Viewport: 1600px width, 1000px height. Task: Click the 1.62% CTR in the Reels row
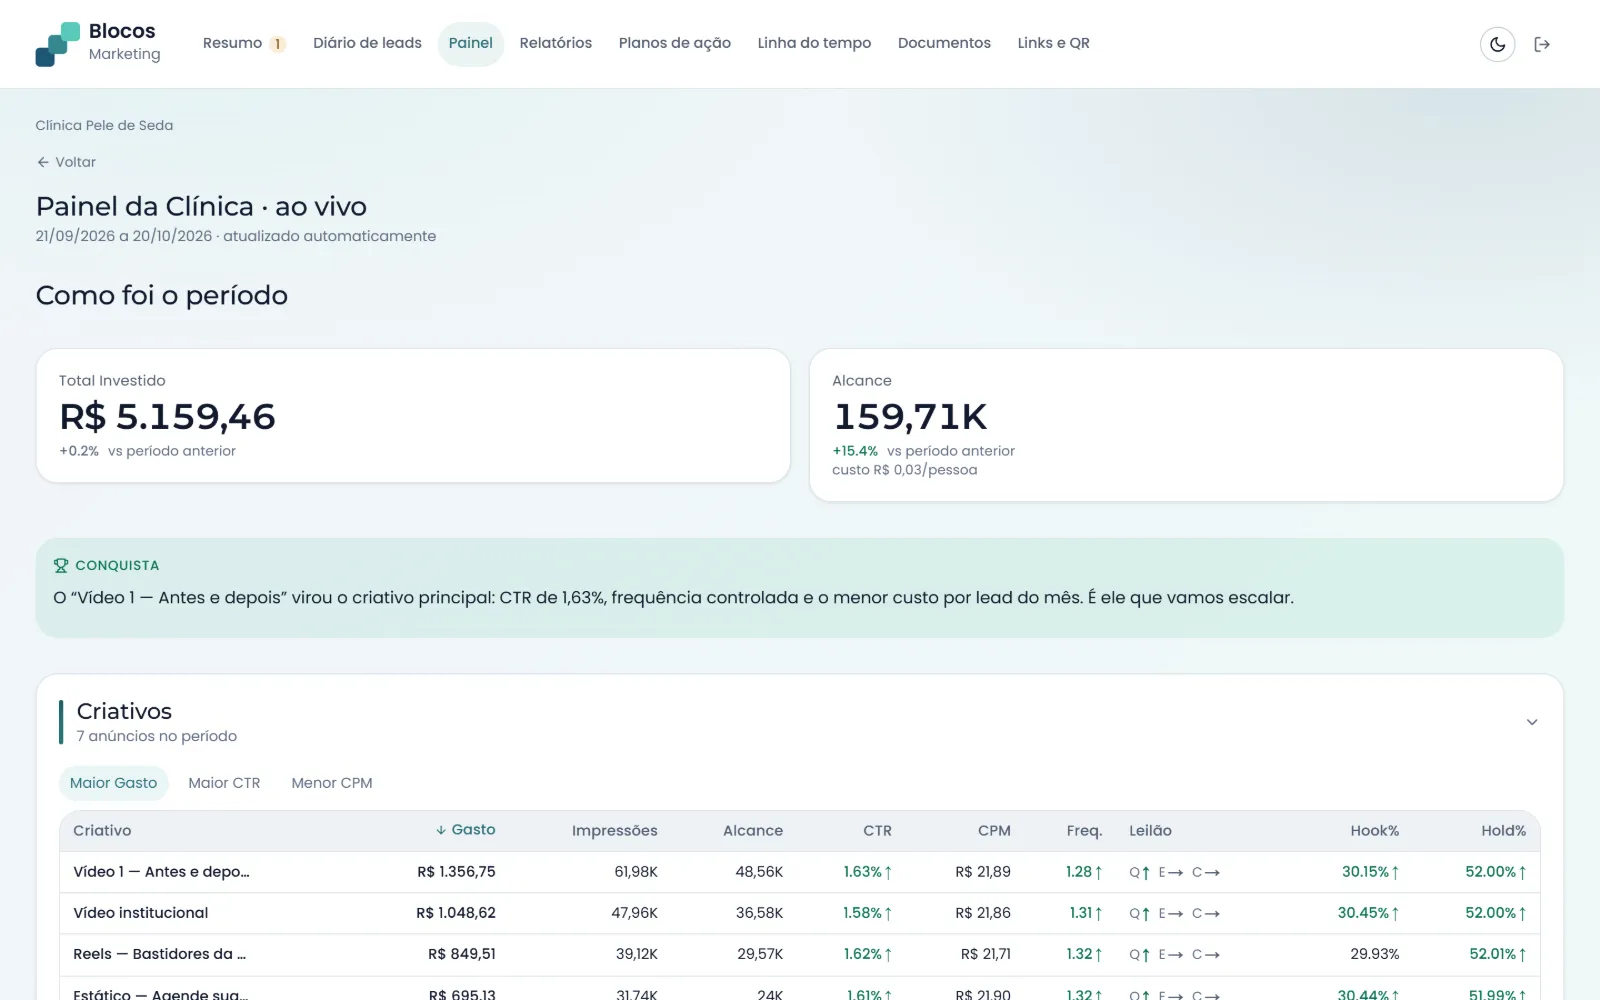(867, 954)
